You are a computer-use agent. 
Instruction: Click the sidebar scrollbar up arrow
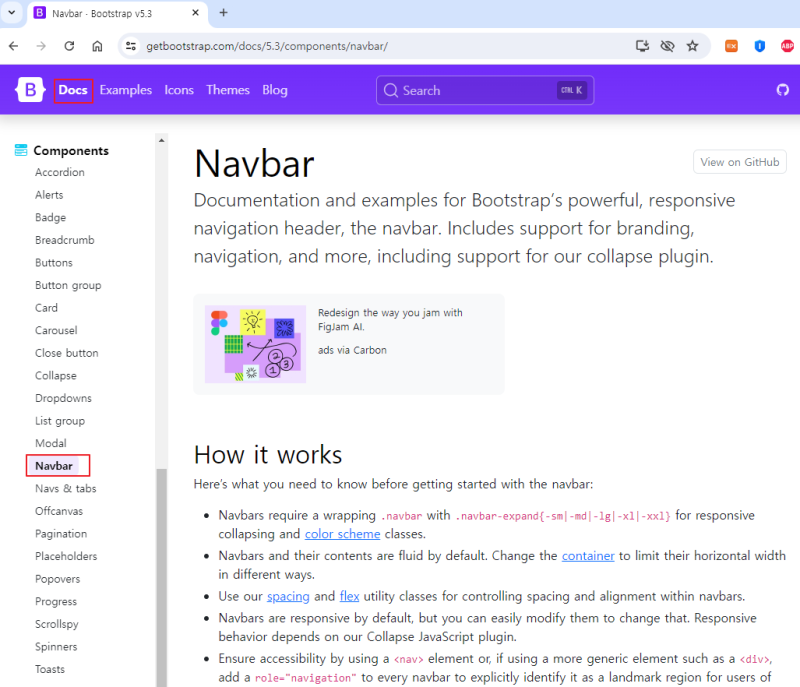[162, 140]
